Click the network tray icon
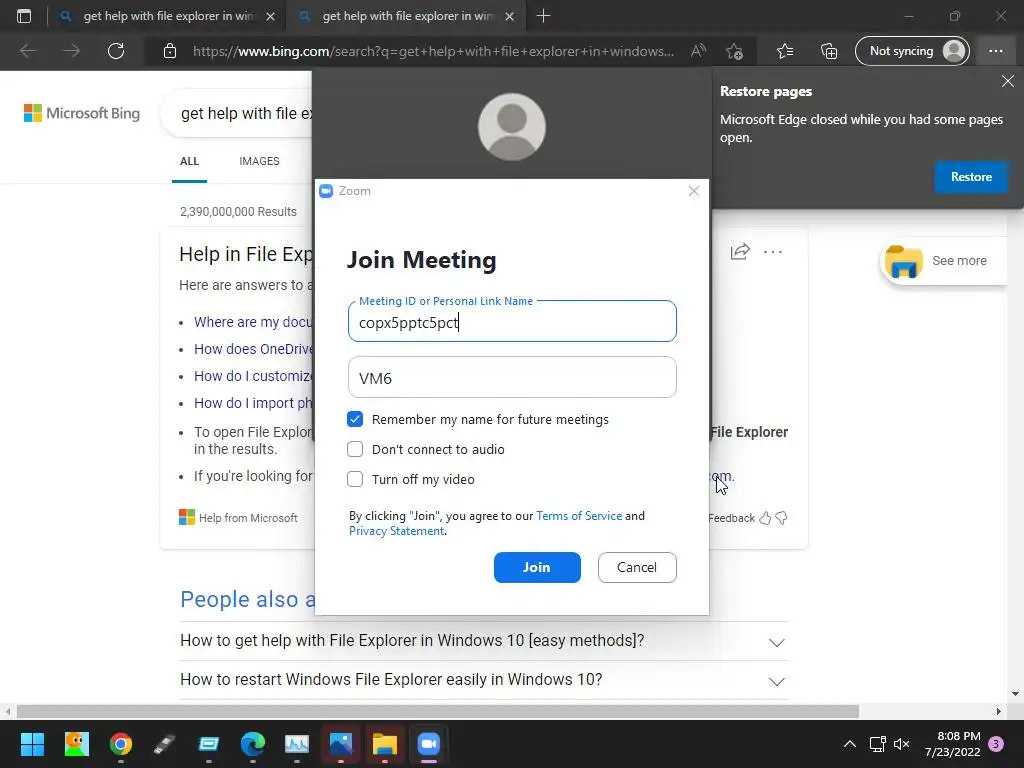Image resolution: width=1024 pixels, height=768 pixels. pos(877,744)
